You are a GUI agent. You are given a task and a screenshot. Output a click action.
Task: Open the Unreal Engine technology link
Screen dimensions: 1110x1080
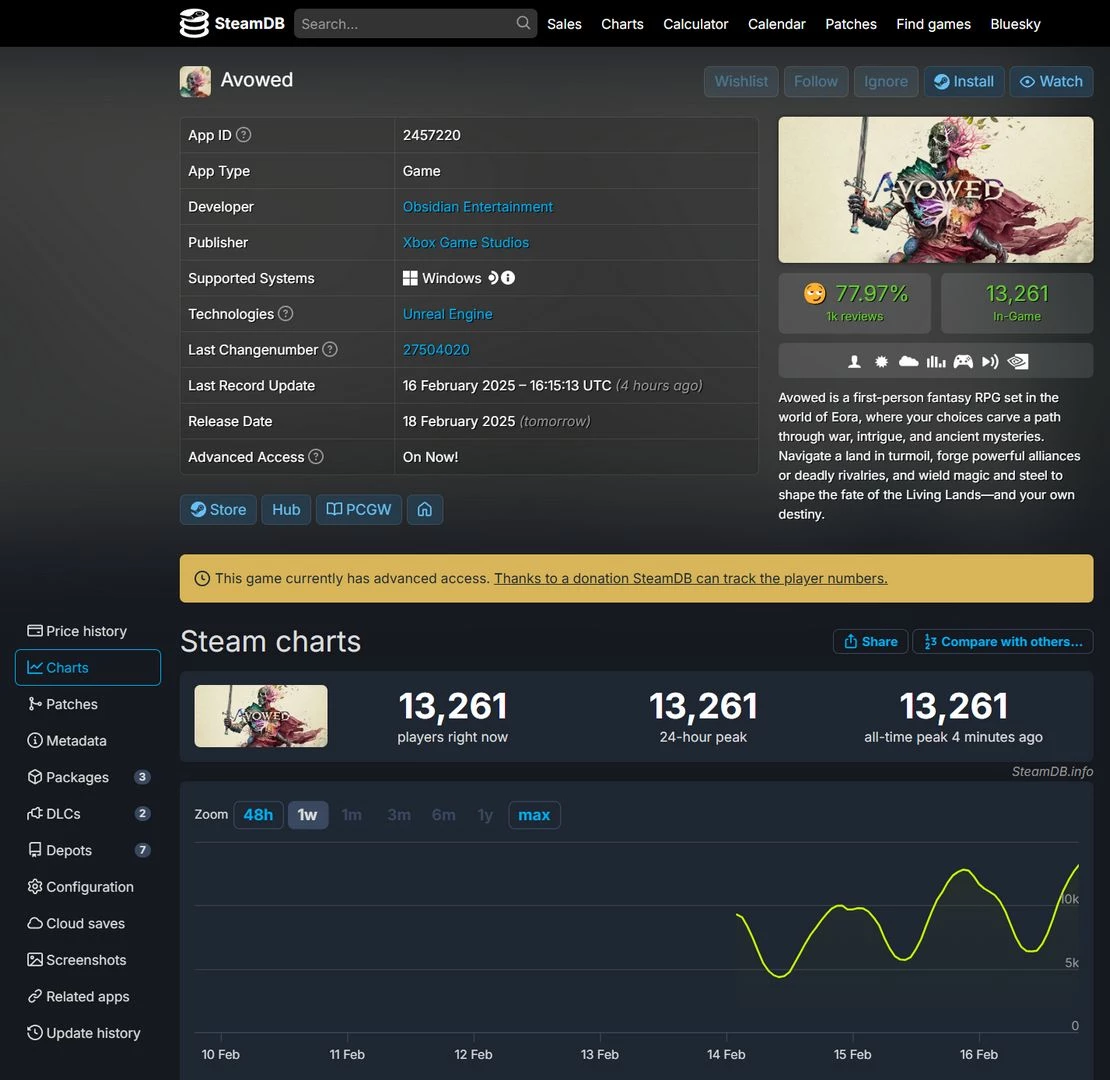pos(447,314)
